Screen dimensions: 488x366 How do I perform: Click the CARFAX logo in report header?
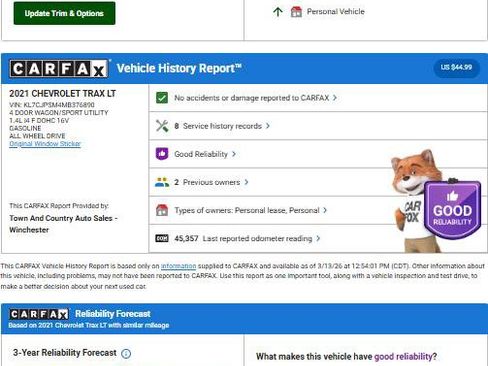(59, 69)
